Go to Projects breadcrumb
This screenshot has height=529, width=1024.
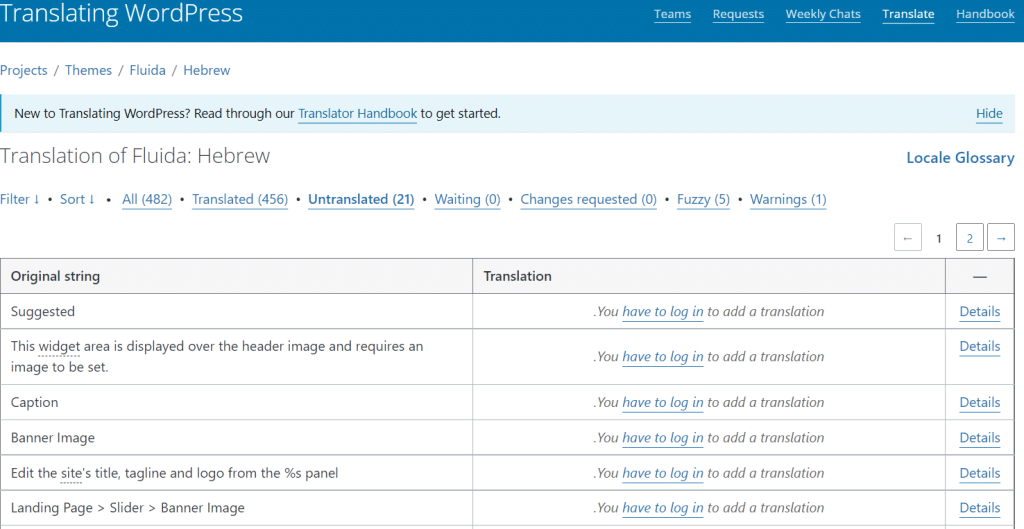(x=24, y=70)
